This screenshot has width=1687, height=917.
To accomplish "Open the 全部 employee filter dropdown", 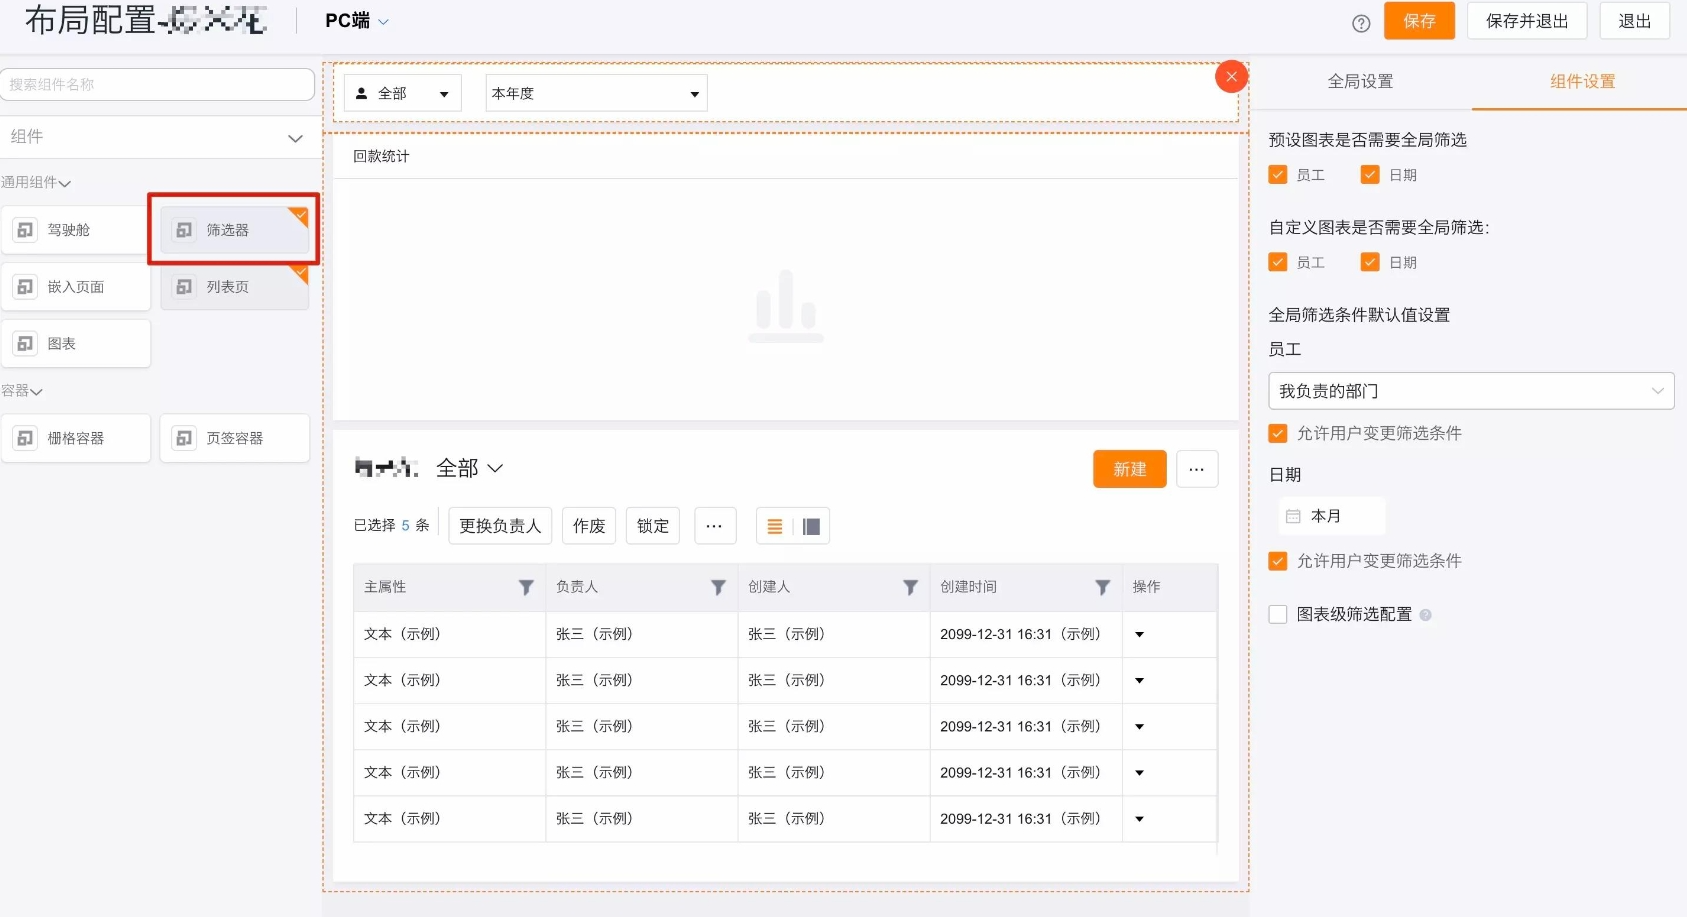I will click(403, 93).
